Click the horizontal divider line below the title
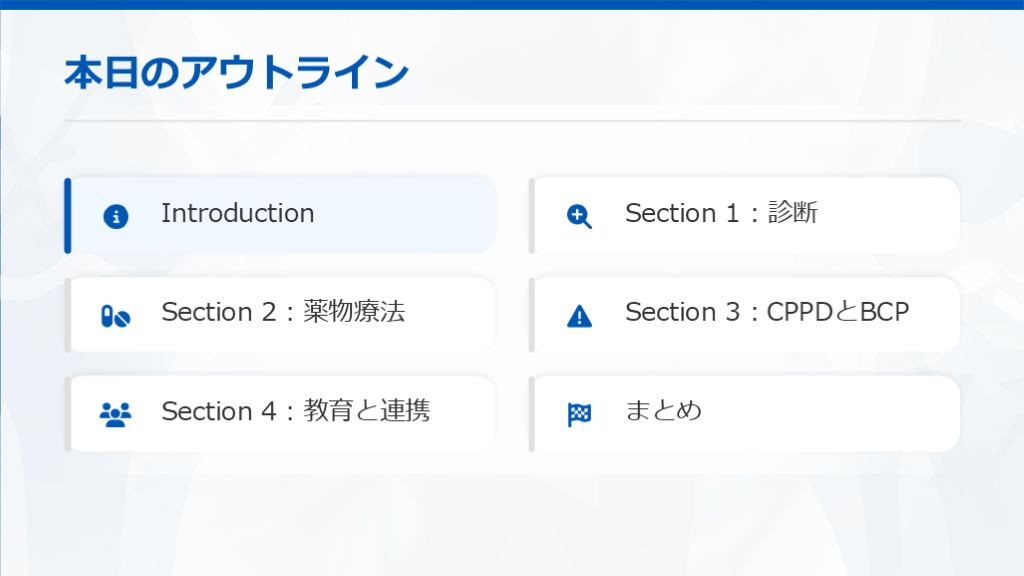Screen dimensions: 1024x576 pyautogui.click(x=512, y=121)
